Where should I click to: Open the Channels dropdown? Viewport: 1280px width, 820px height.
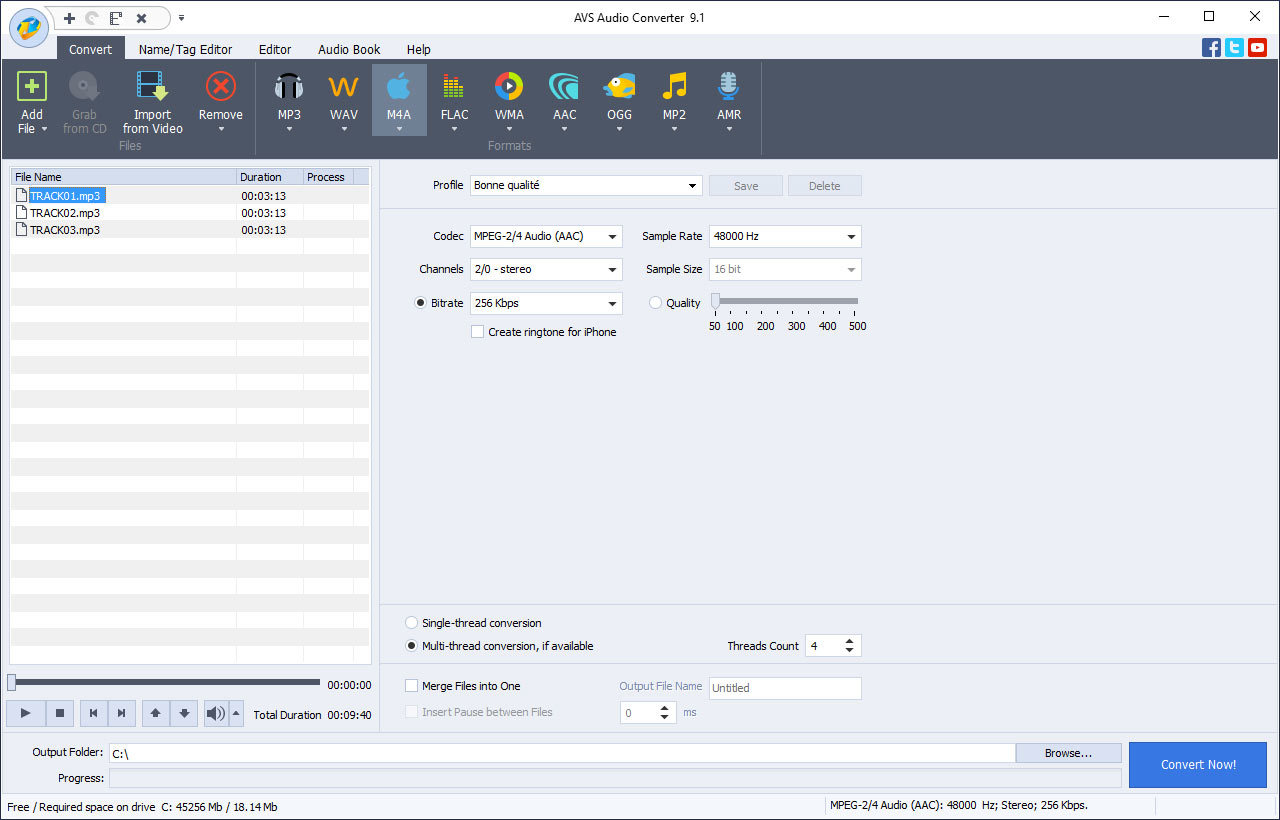tap(546, 270)
